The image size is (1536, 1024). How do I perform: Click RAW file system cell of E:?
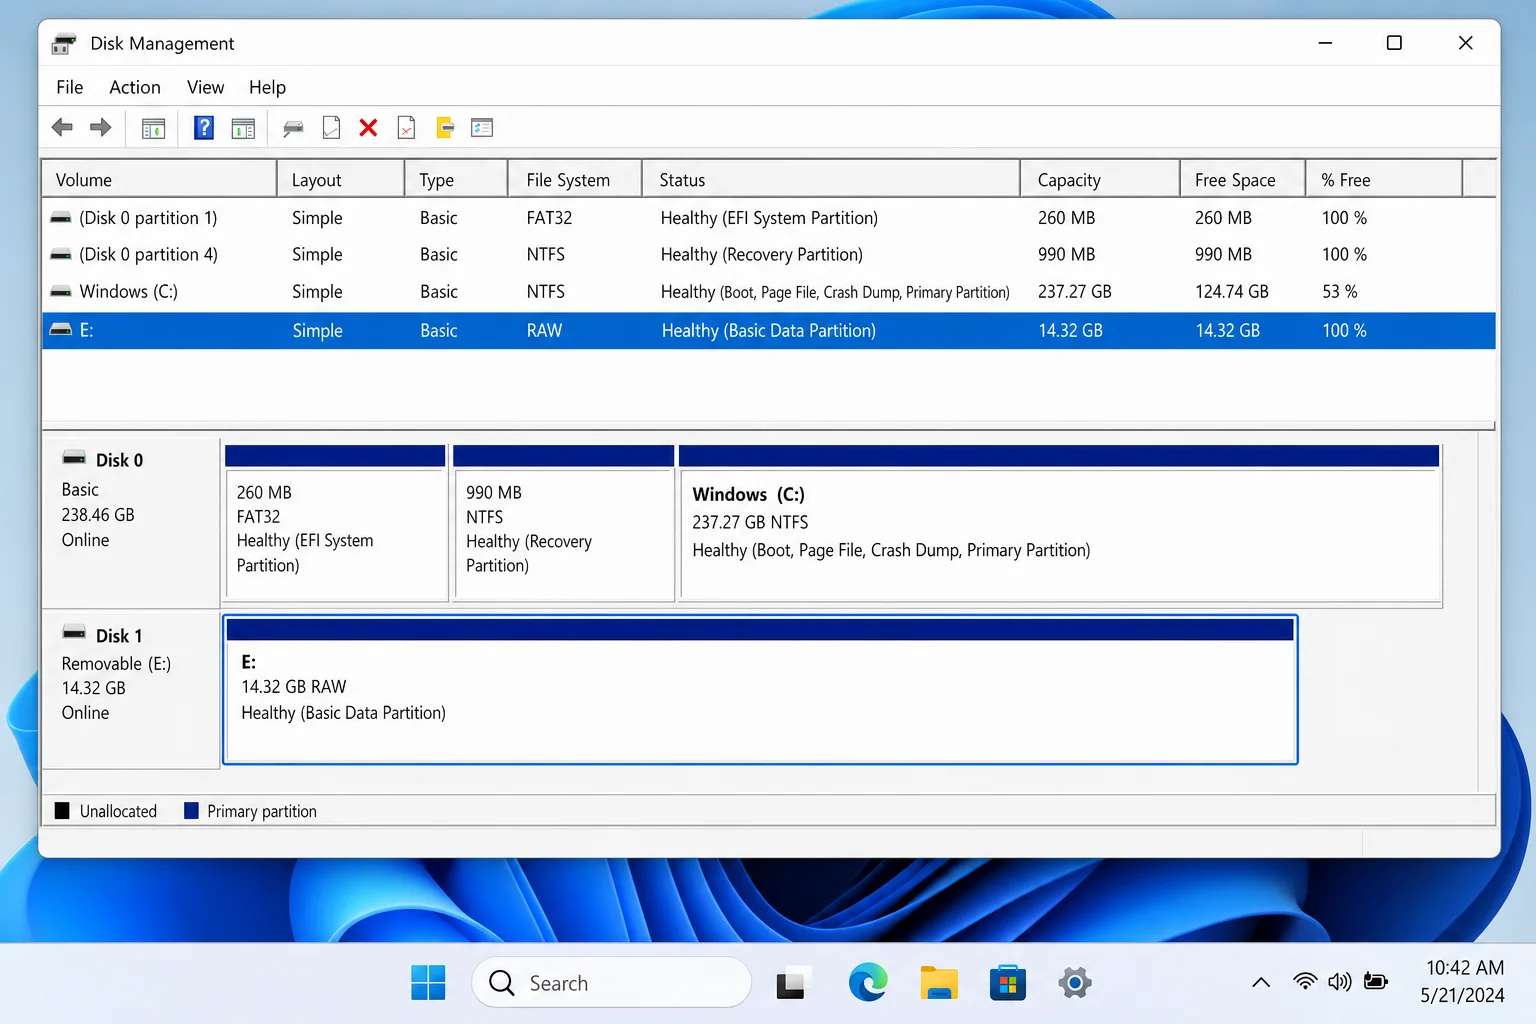click(x=544, y=330)
